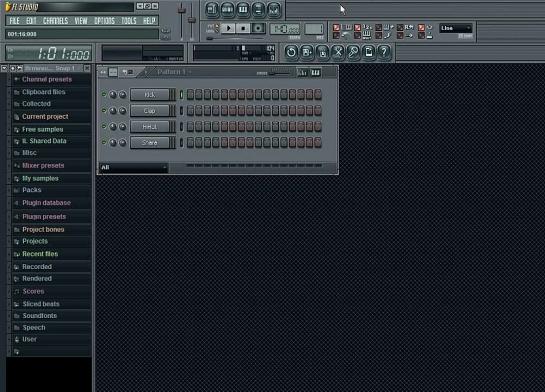This screenshot has height=392, width=545.
Task: Open the CHANNELS menu
Action: click(56, 21)
